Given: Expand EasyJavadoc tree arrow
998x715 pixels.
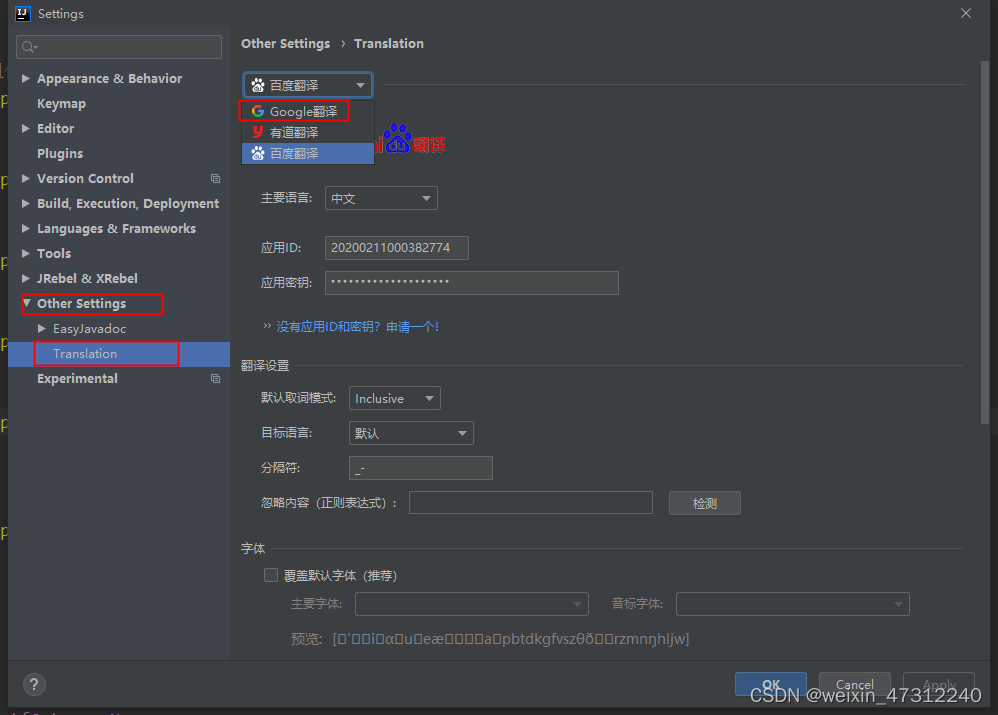Looking at the screenshot, I should pos(42,329).
